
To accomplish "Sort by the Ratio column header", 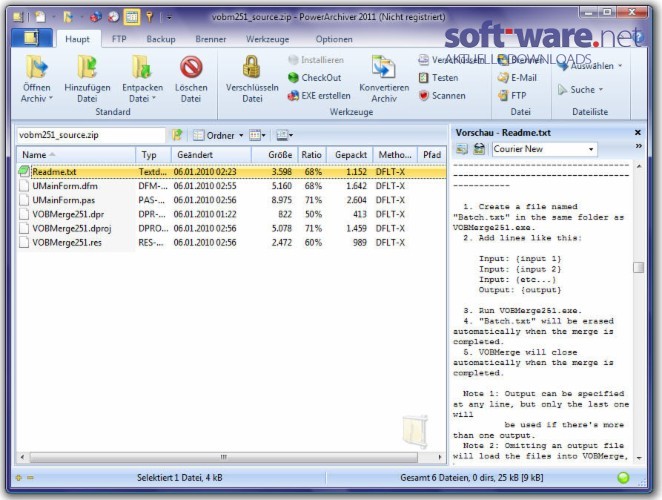I will [312, 155].
